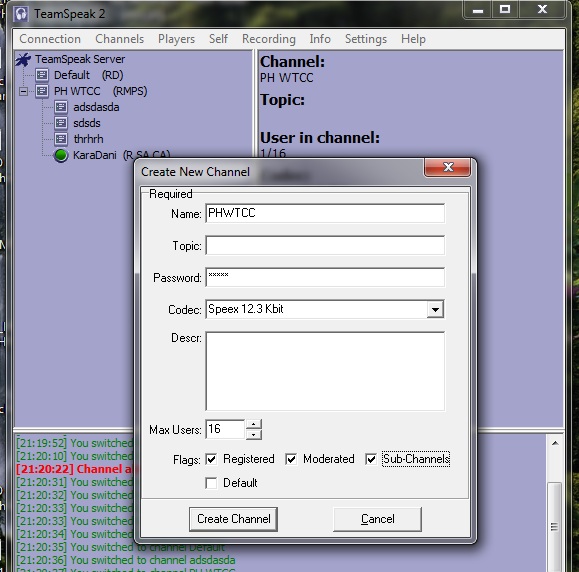
Task: Open the Channels menu
Action: (x=120, y=39)
